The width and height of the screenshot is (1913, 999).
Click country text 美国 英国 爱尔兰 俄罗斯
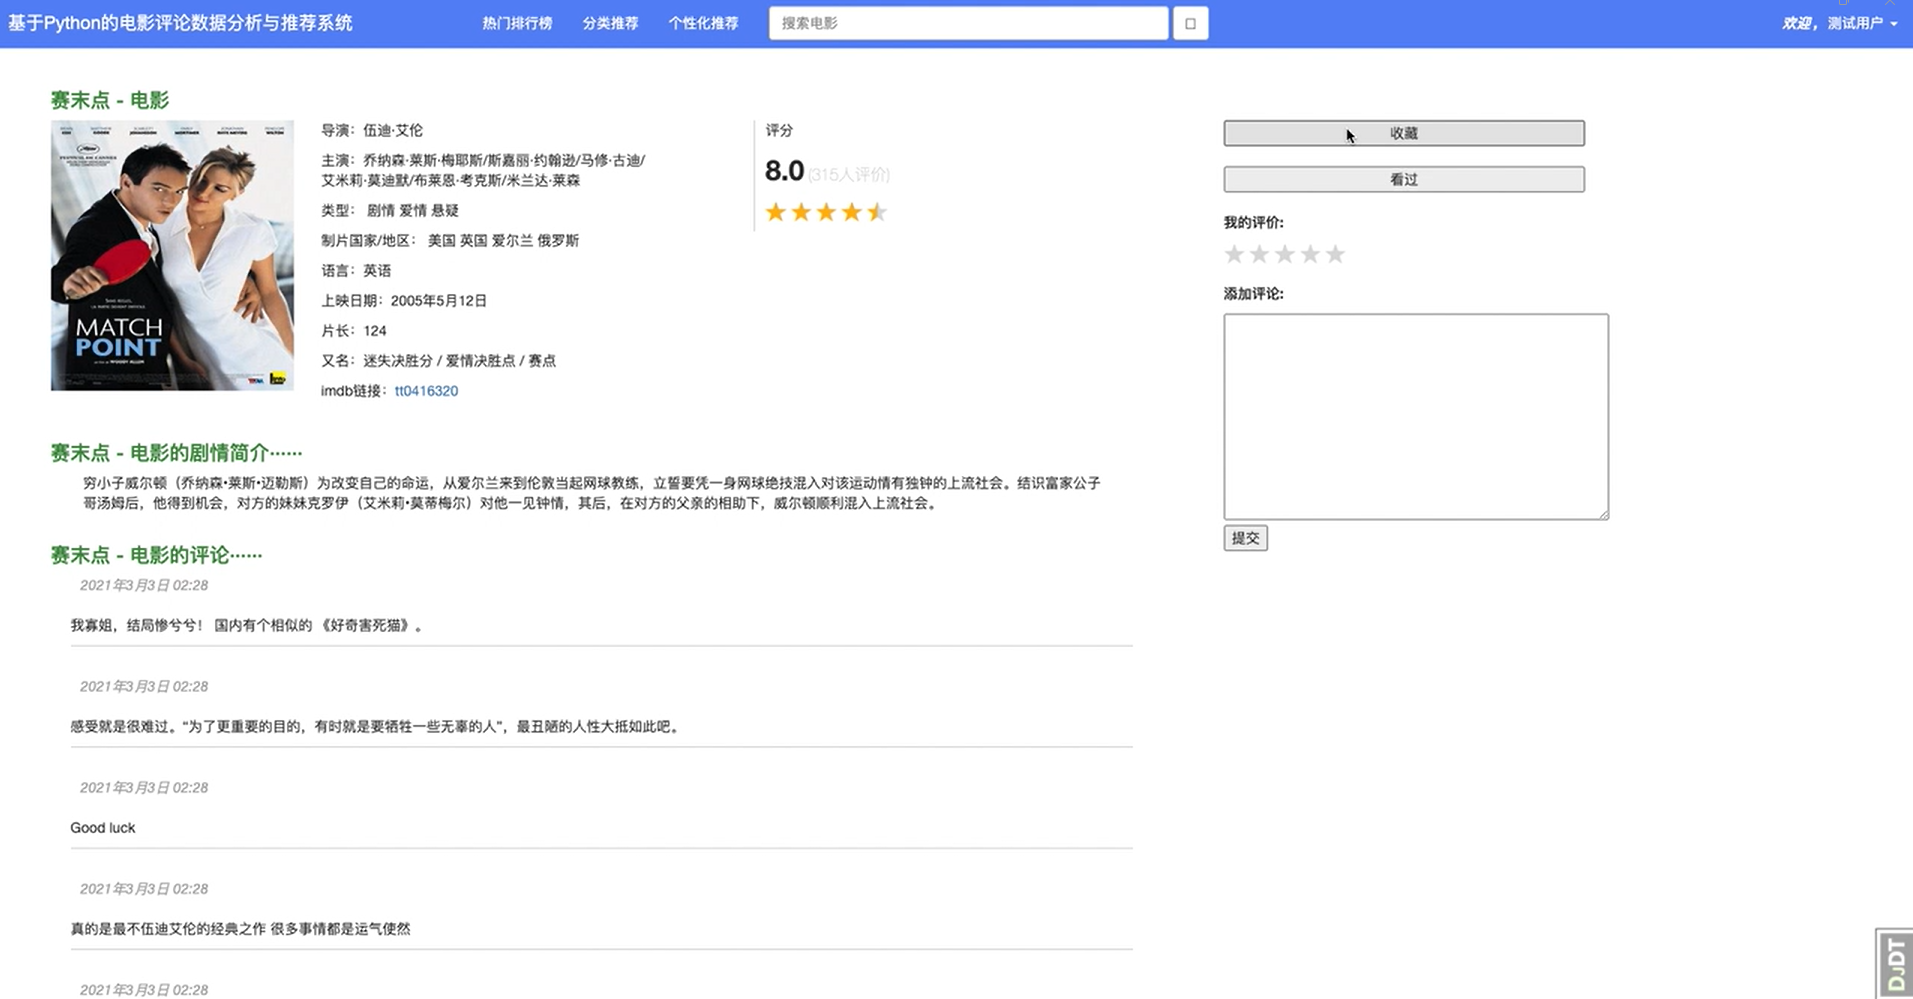tap(503, 240)
